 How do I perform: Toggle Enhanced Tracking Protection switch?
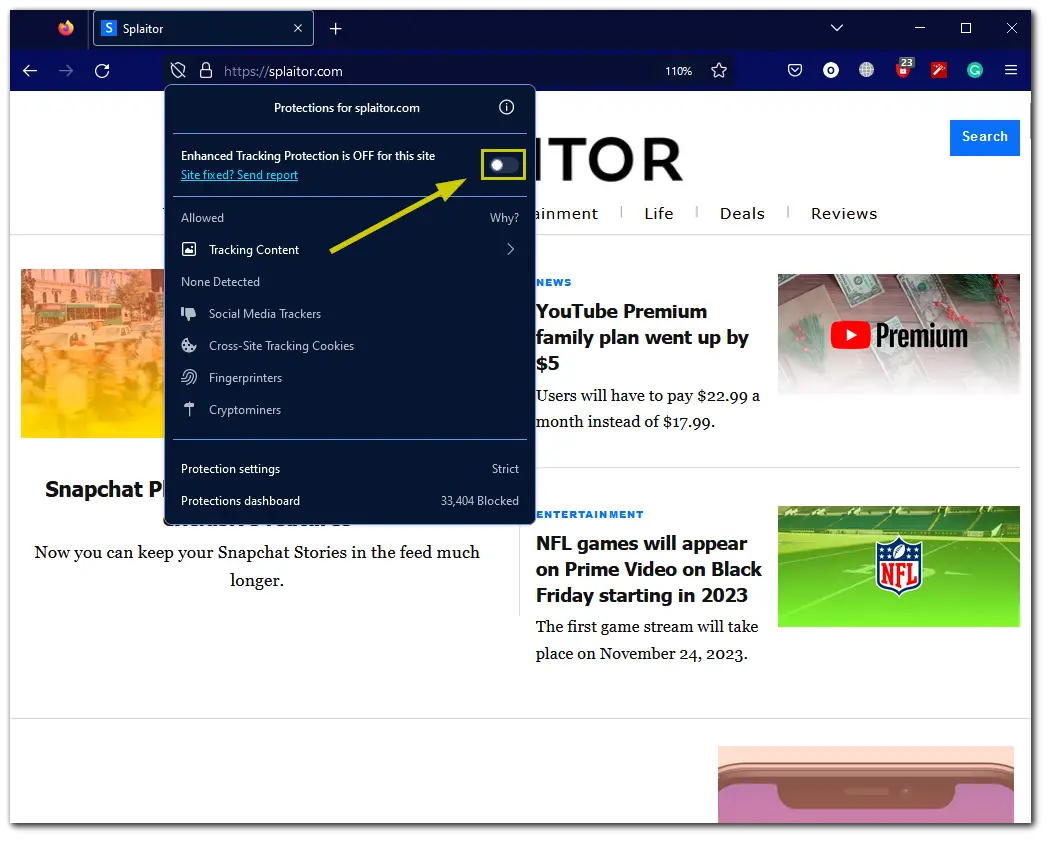504,165
